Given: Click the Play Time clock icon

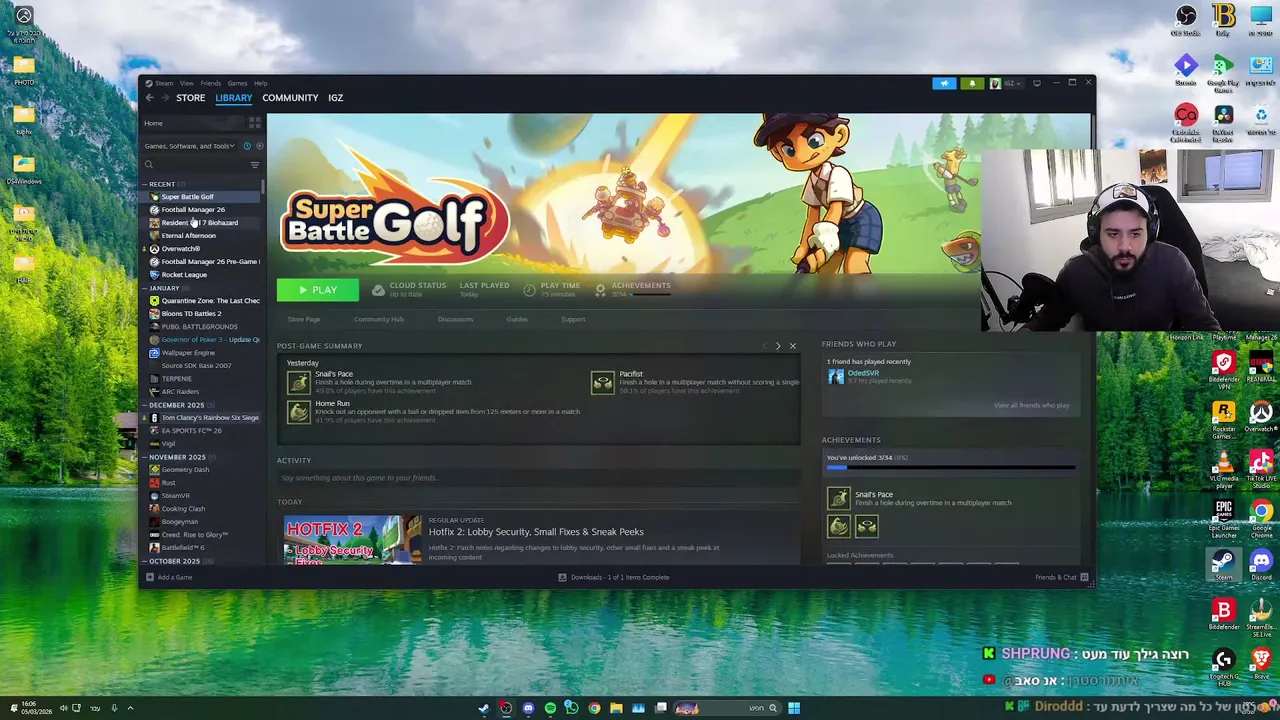Looking at the screenshot, I should coord(529,290).
